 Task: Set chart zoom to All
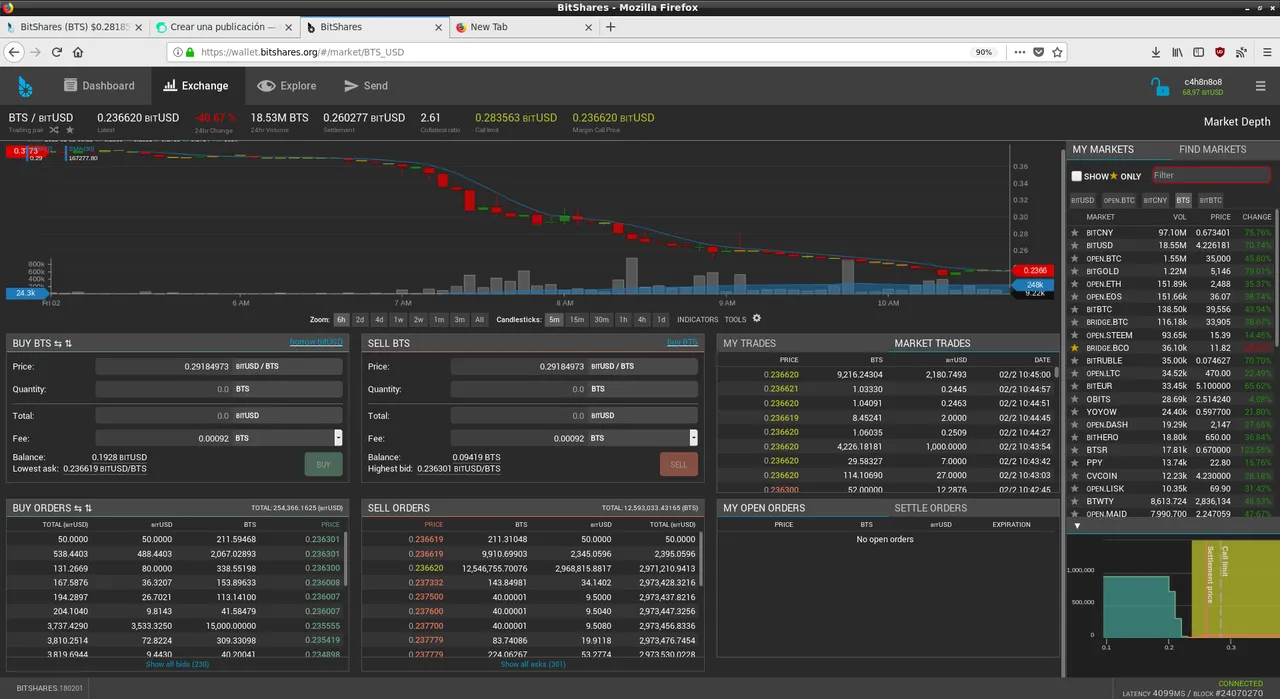click(479, 320)
